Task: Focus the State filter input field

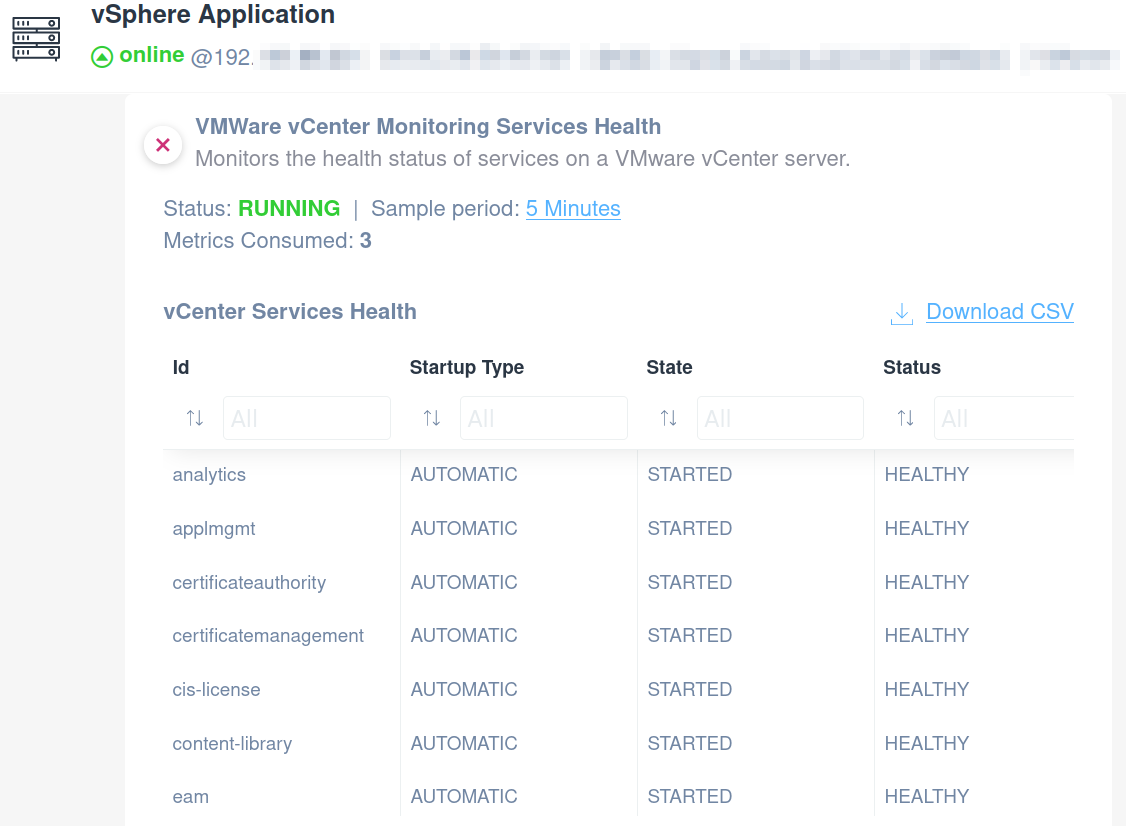Action: coord(780,418)
